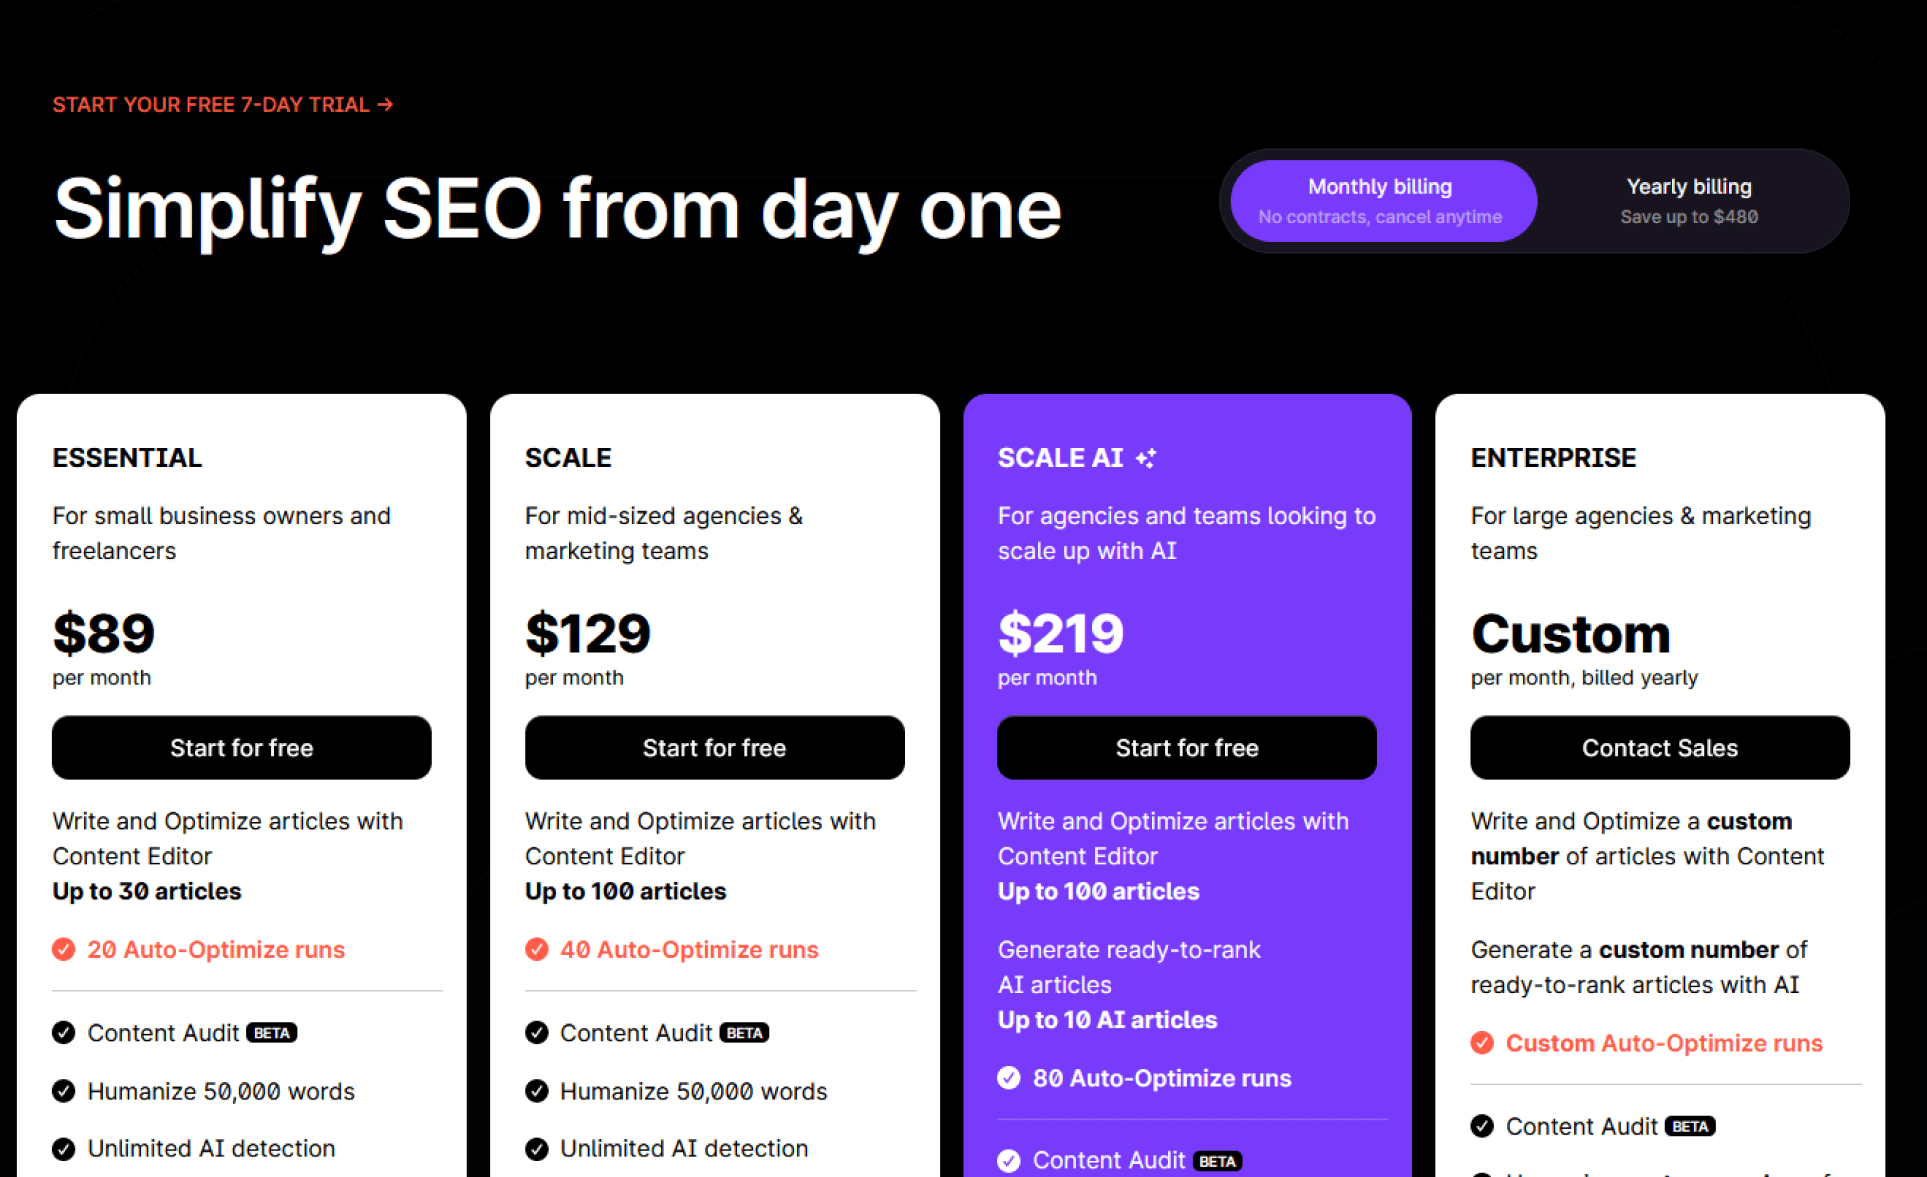
Task: Open the Start your free 7-day trial link
Action: tap(222, 105)
